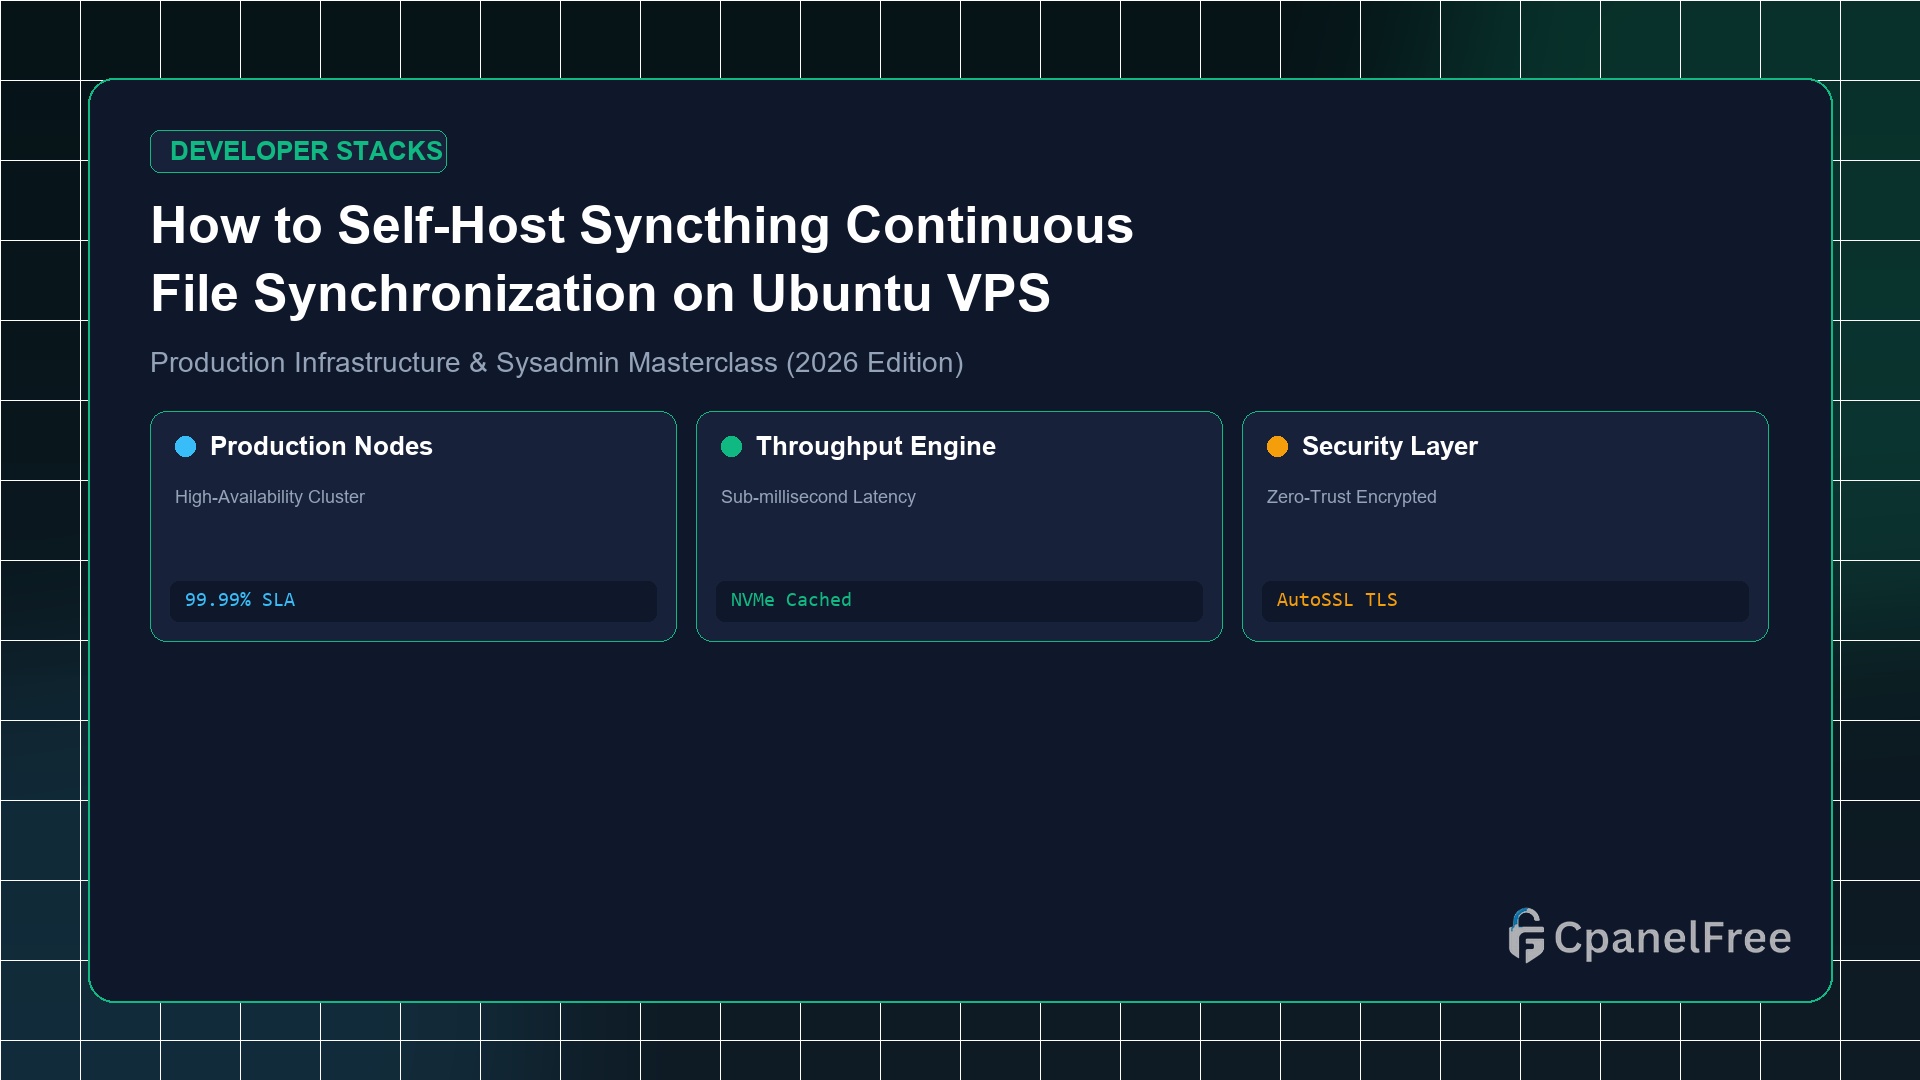Screen dimensions: 1920x1080
Task: Select the Zero-Trust Encrypted text
Action: 1351,497
